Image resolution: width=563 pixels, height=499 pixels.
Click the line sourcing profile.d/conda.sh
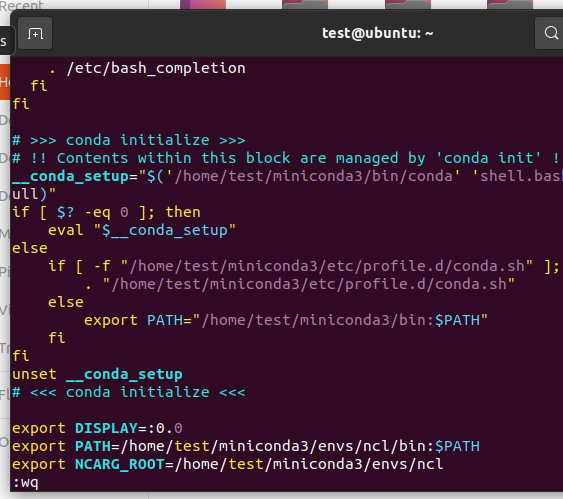point(300,284)
